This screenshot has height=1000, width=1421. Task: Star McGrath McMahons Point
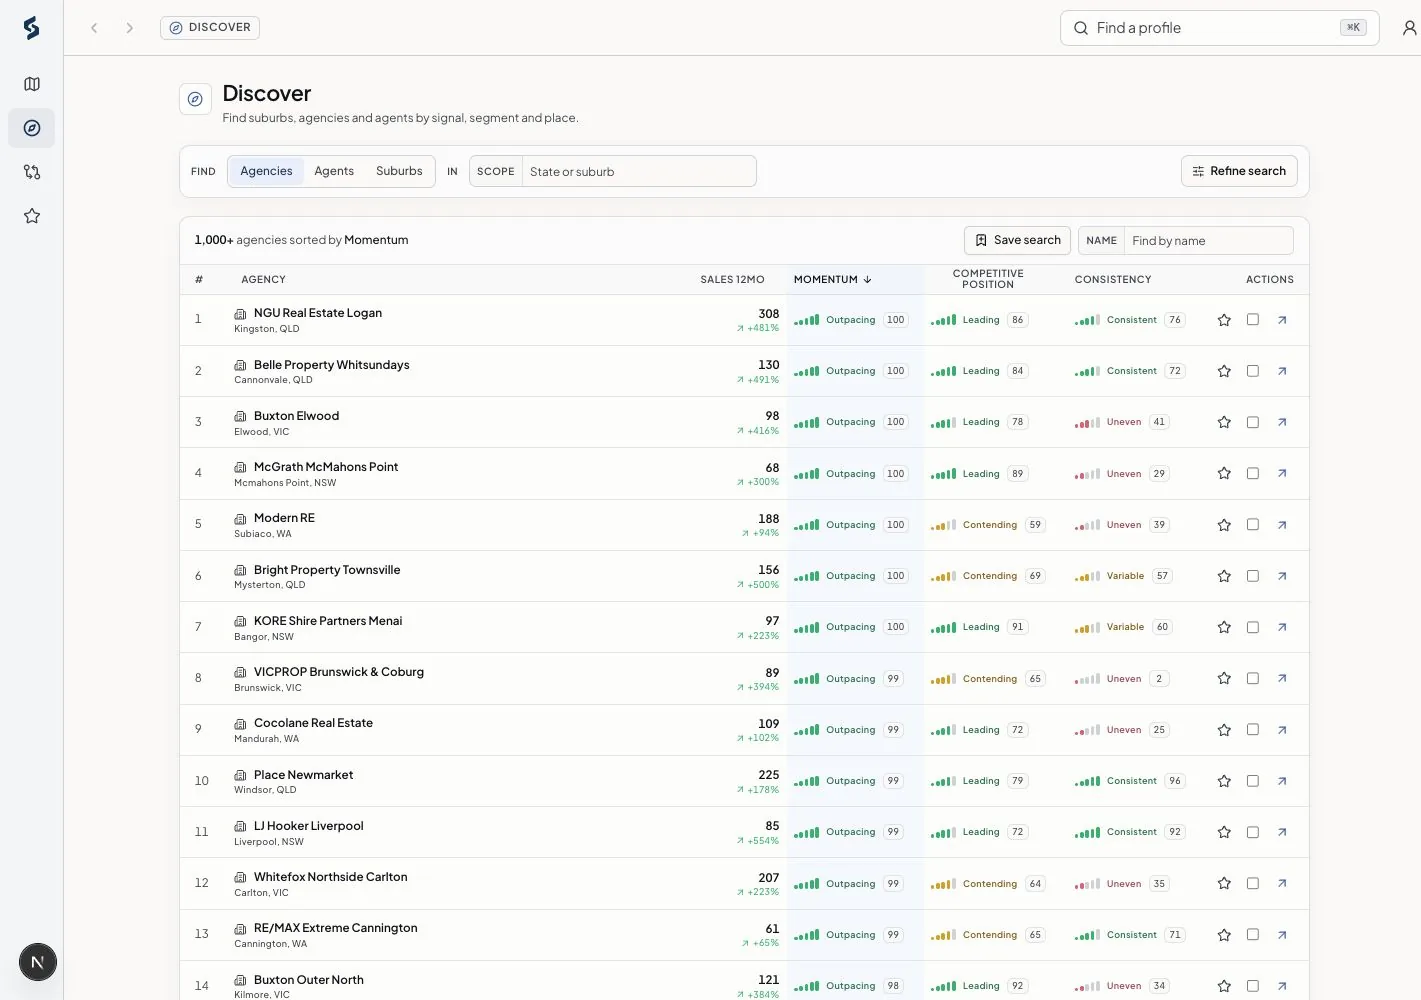pos(1224,474)
